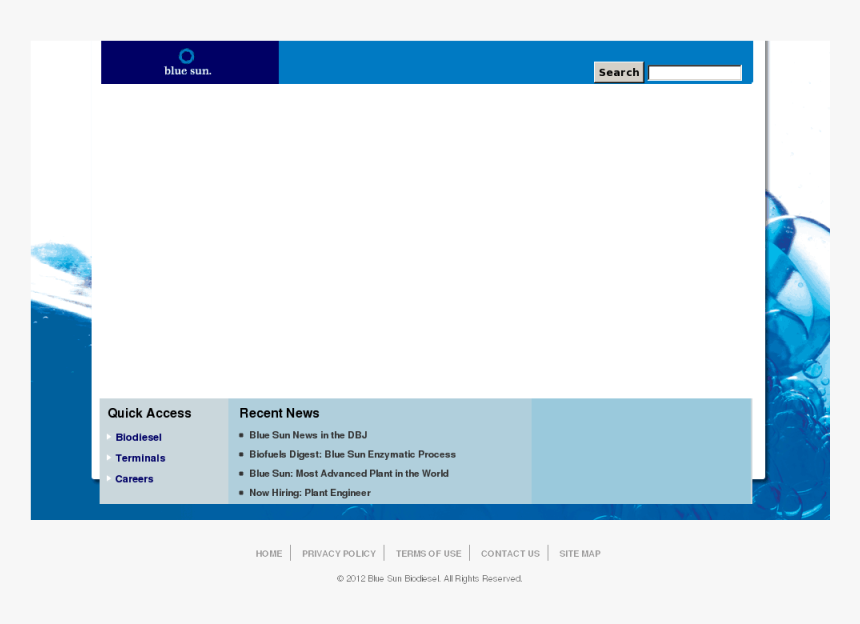The width and height of the screenshot is (860, 624).
Task: Open the PRIVACY POLICY page
Action: pos(339,553)
